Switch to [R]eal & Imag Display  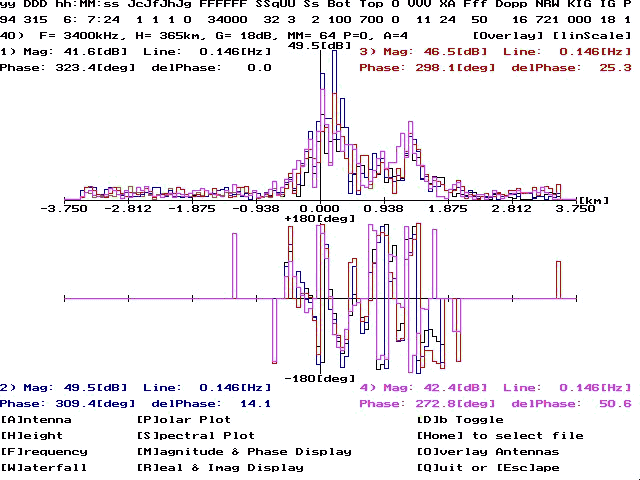pyautogui.click(x=220, y=468)
